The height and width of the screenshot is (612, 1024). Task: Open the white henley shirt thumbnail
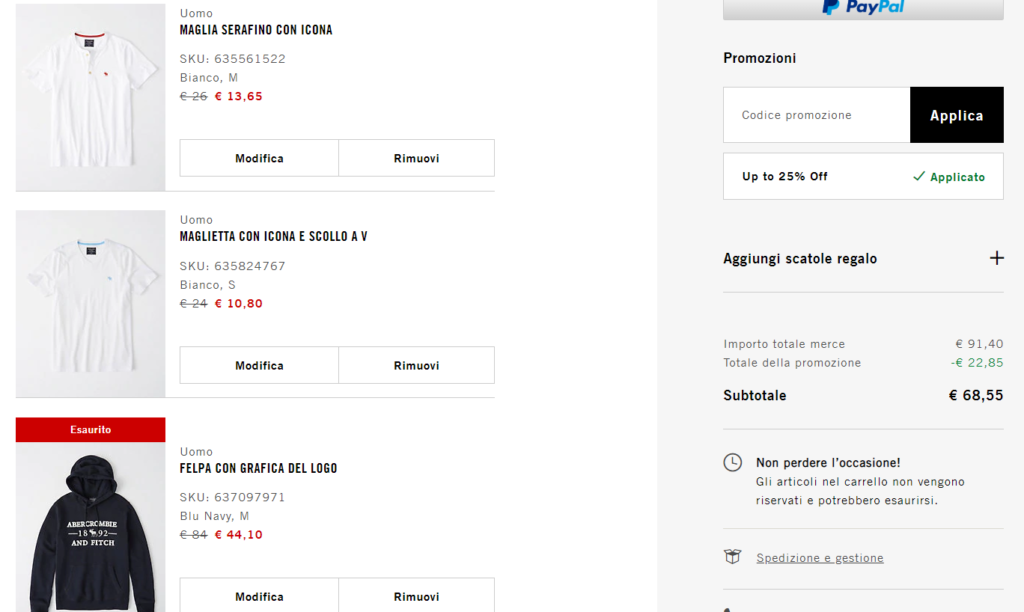(x=90, y=96)
